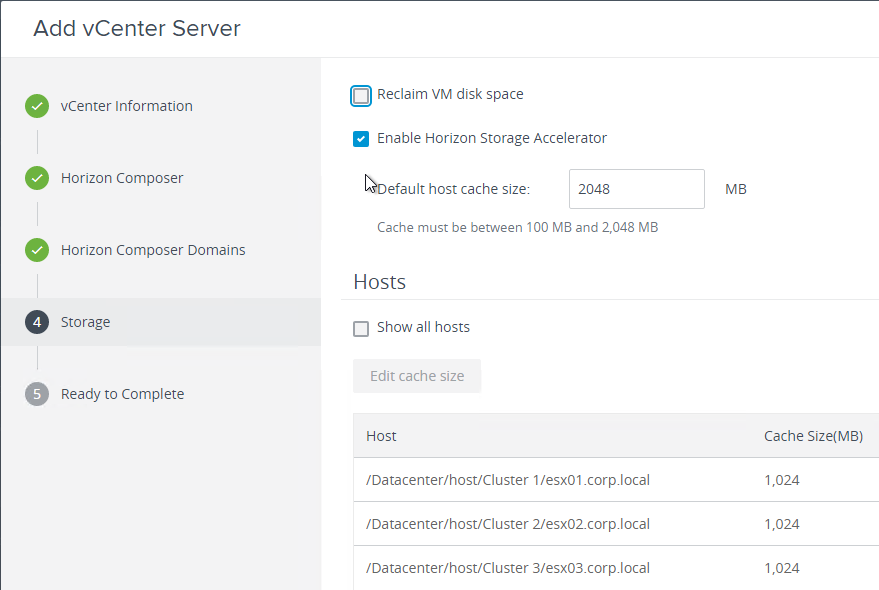This screenshot has height=590, width=879.
Task: Click the MB unit label
Action: (736, 189)
